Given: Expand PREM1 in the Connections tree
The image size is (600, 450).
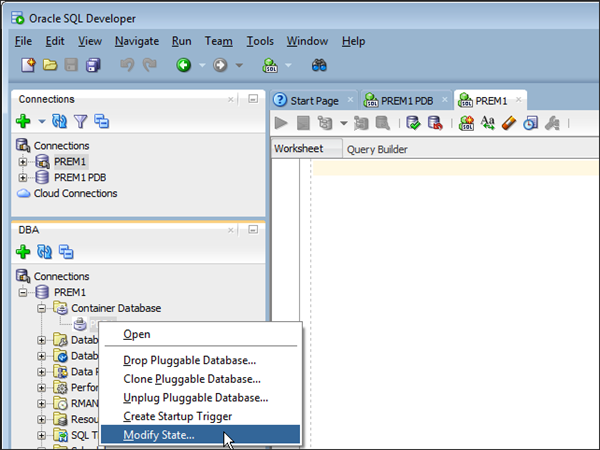Looking at the screenshot, I should [x=23, y=162].
